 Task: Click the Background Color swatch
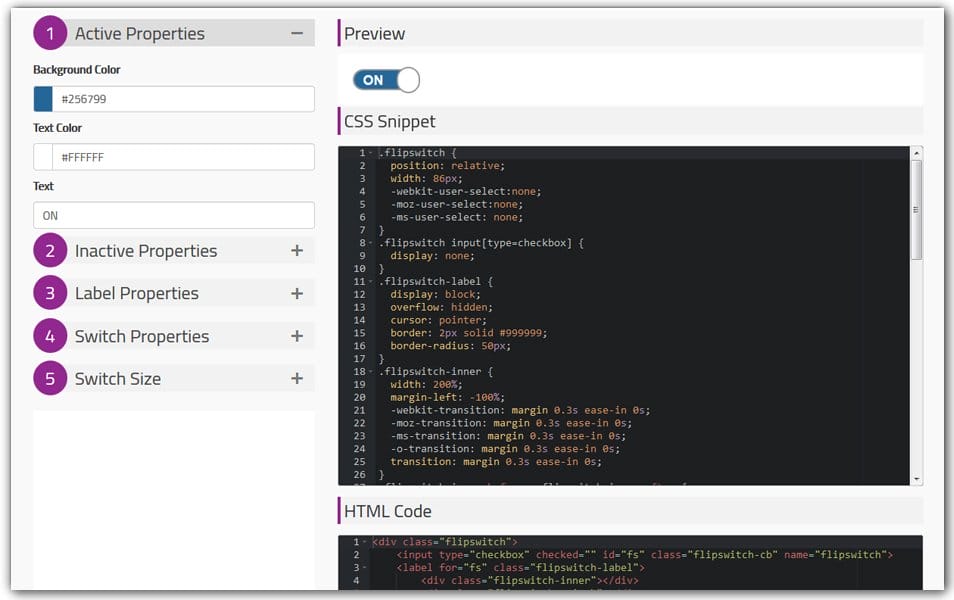[41, 98]
